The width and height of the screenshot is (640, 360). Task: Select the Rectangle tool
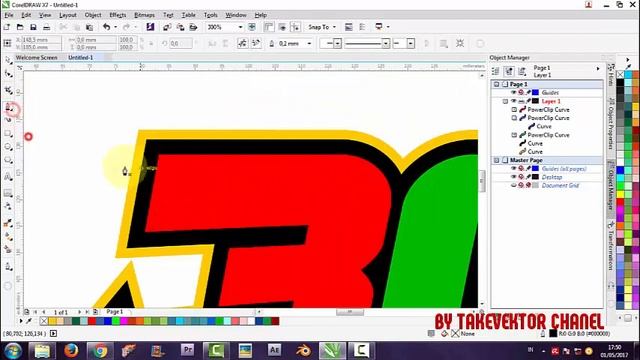click(x=8, y=133)
